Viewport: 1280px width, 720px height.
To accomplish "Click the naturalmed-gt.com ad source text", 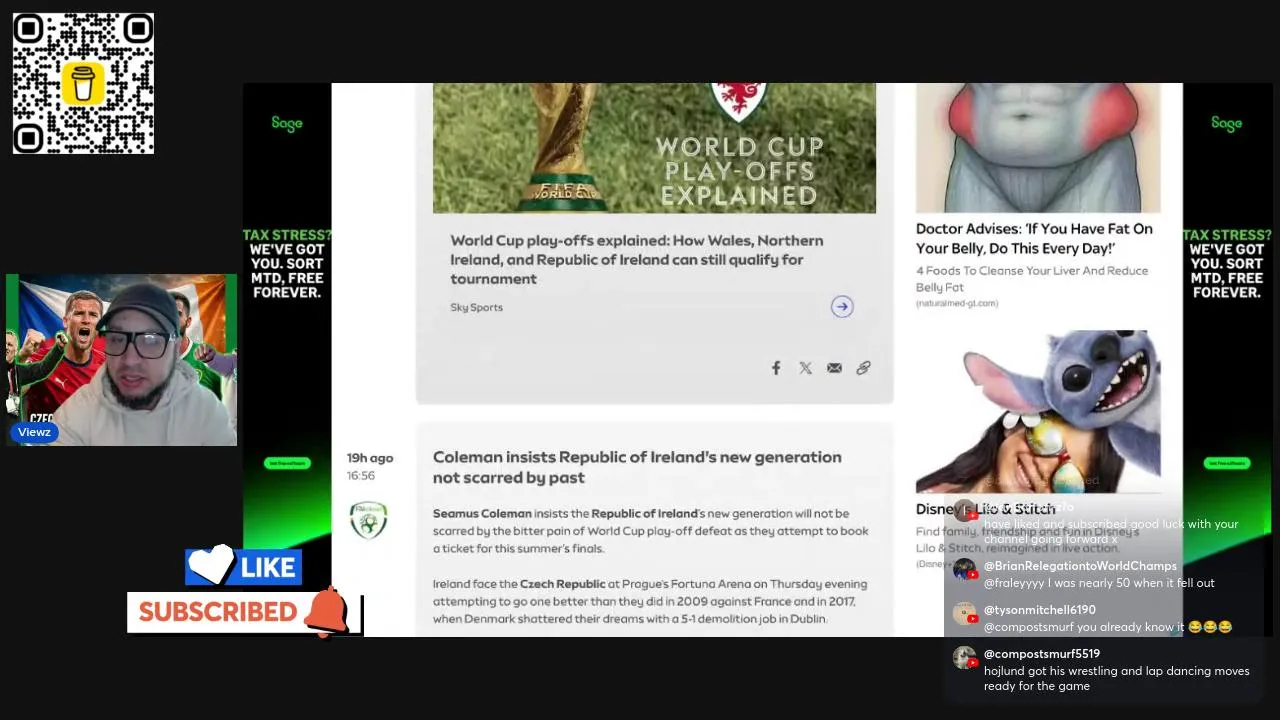I will click(x=957, y=303).
